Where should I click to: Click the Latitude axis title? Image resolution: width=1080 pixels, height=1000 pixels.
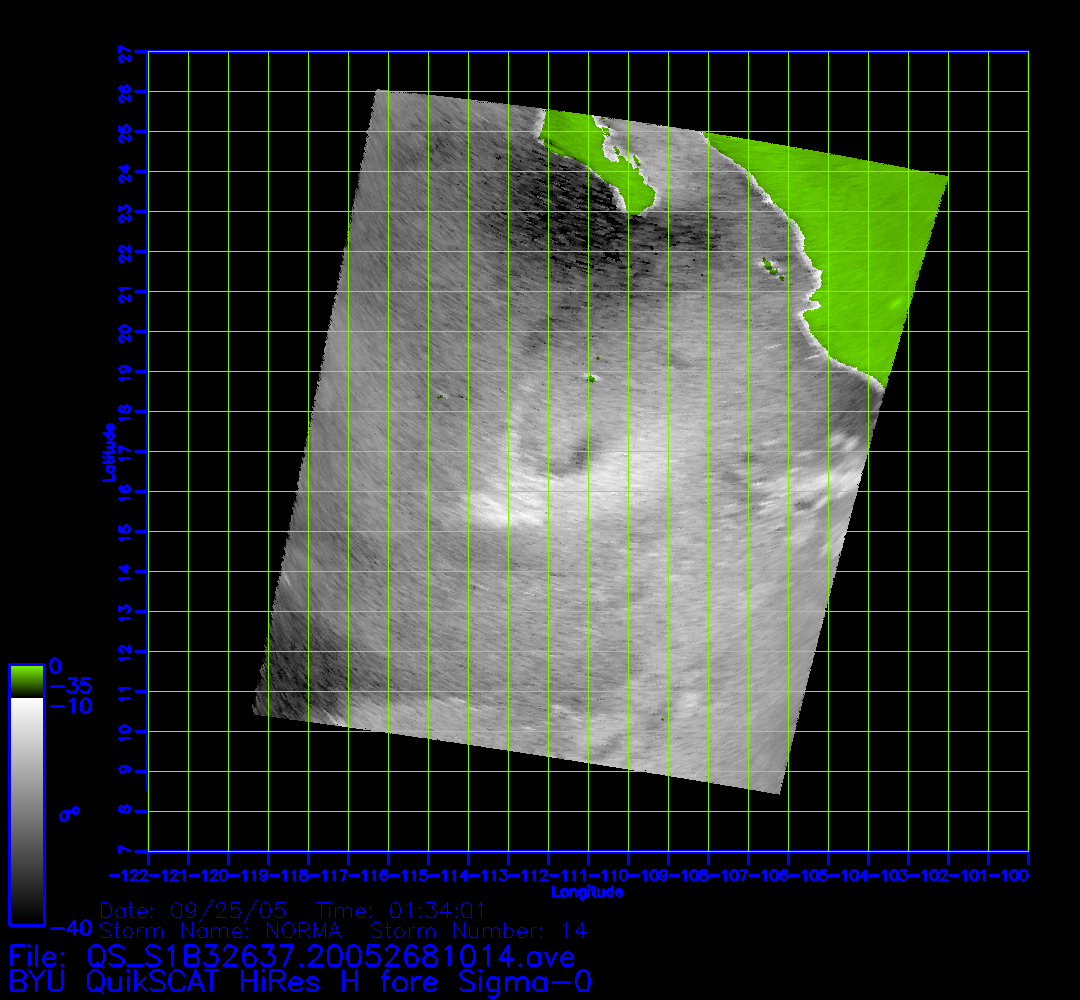pos(107,451)
